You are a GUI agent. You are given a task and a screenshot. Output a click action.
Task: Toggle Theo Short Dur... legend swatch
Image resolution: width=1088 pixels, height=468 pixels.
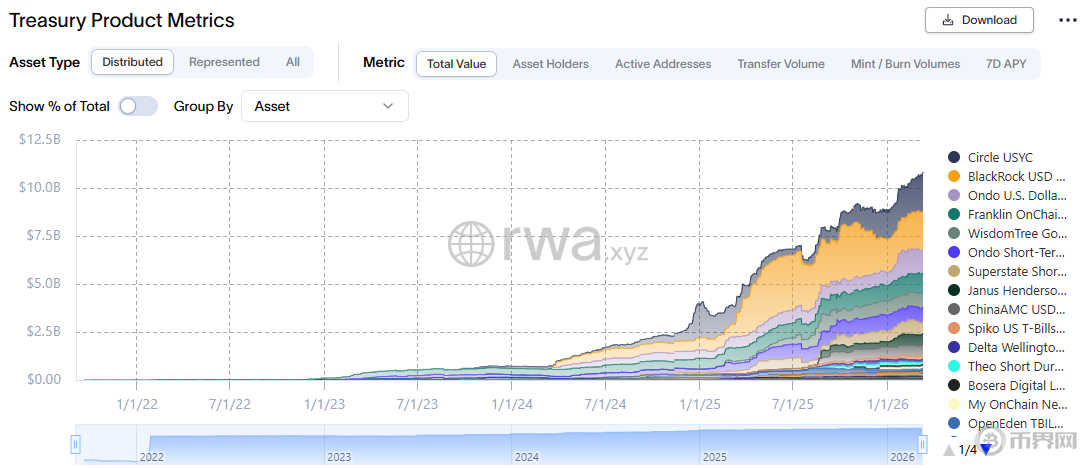point(954,366)
